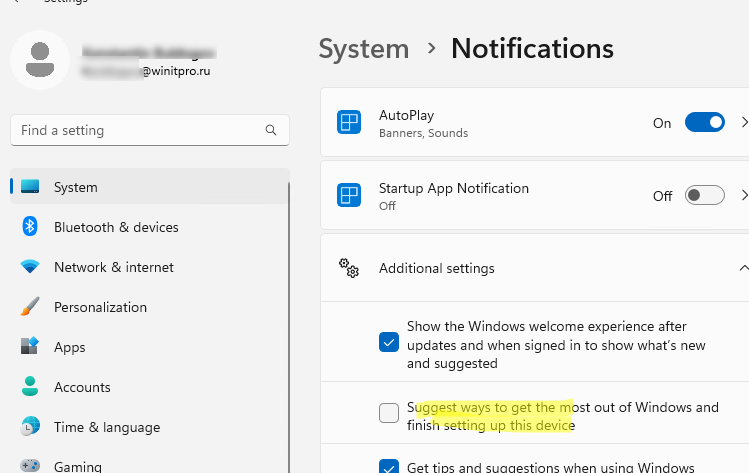Click the Time & language globe icon

point(30,426)
